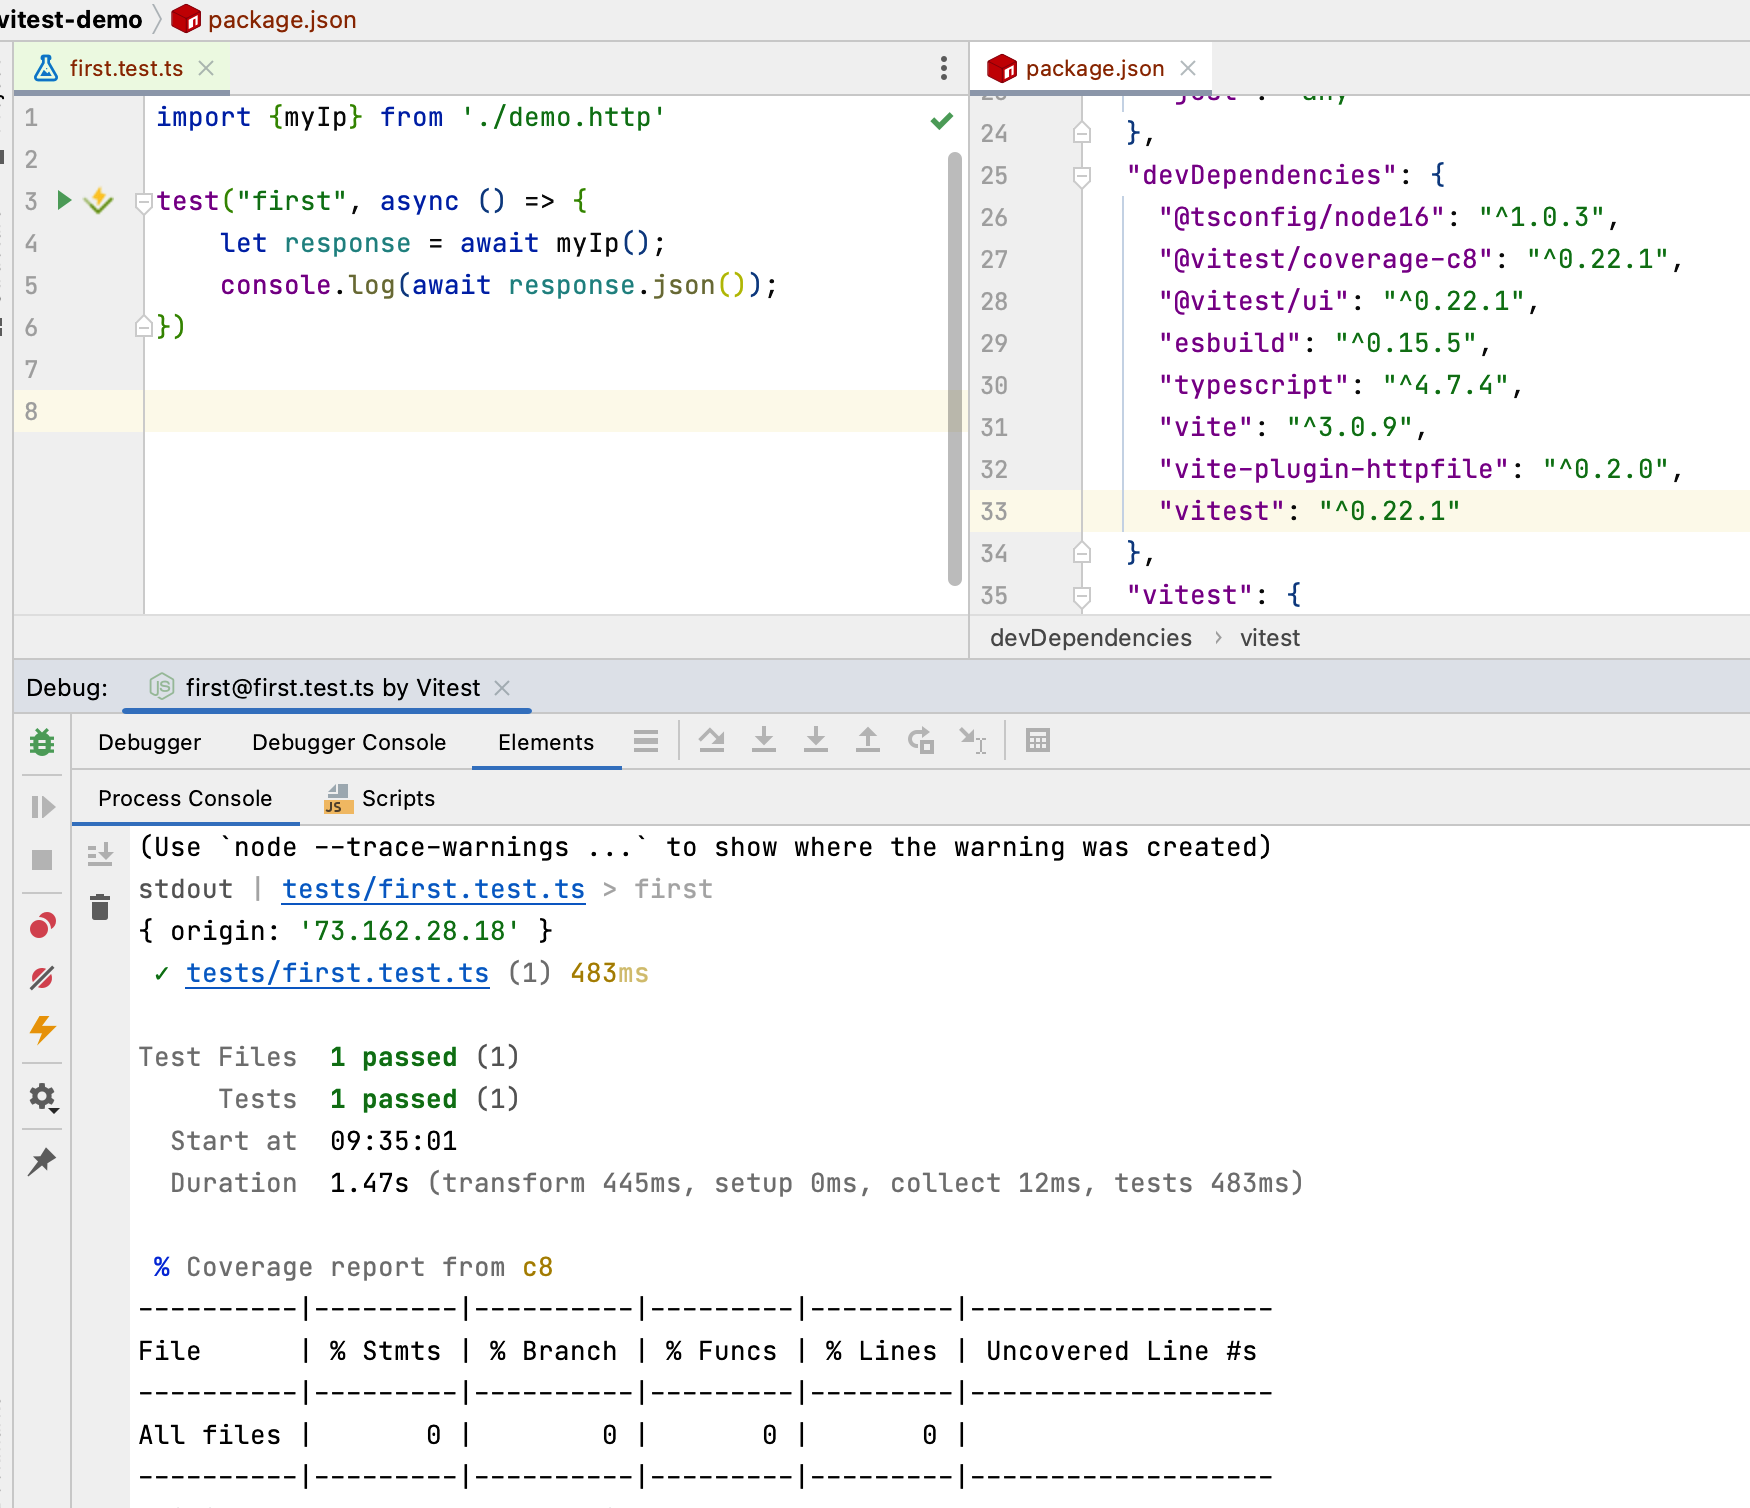Click the vitest-demo project breadcrumb

(x=70, y=19)
